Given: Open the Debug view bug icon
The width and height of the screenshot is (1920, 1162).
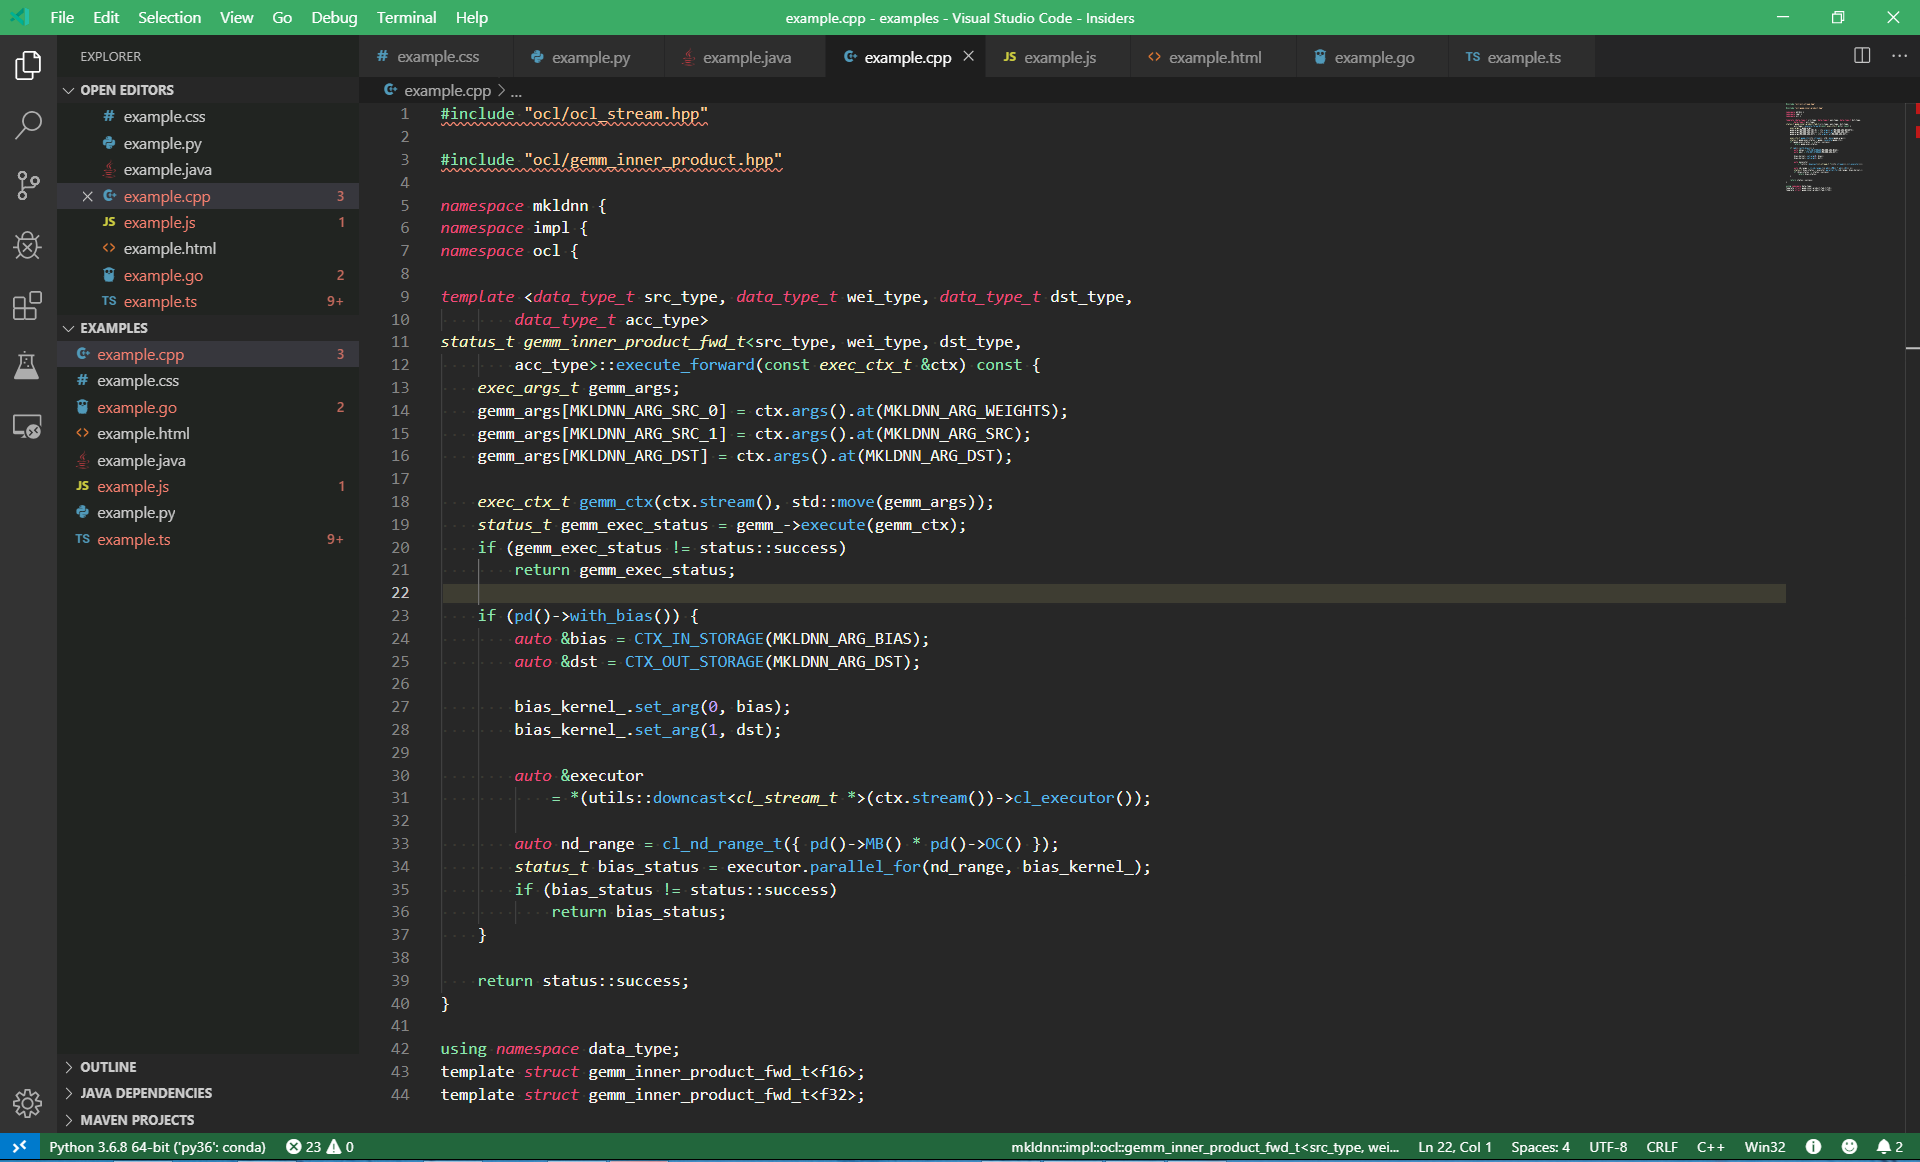Looking at the screenshot, I should pos(28,245).
